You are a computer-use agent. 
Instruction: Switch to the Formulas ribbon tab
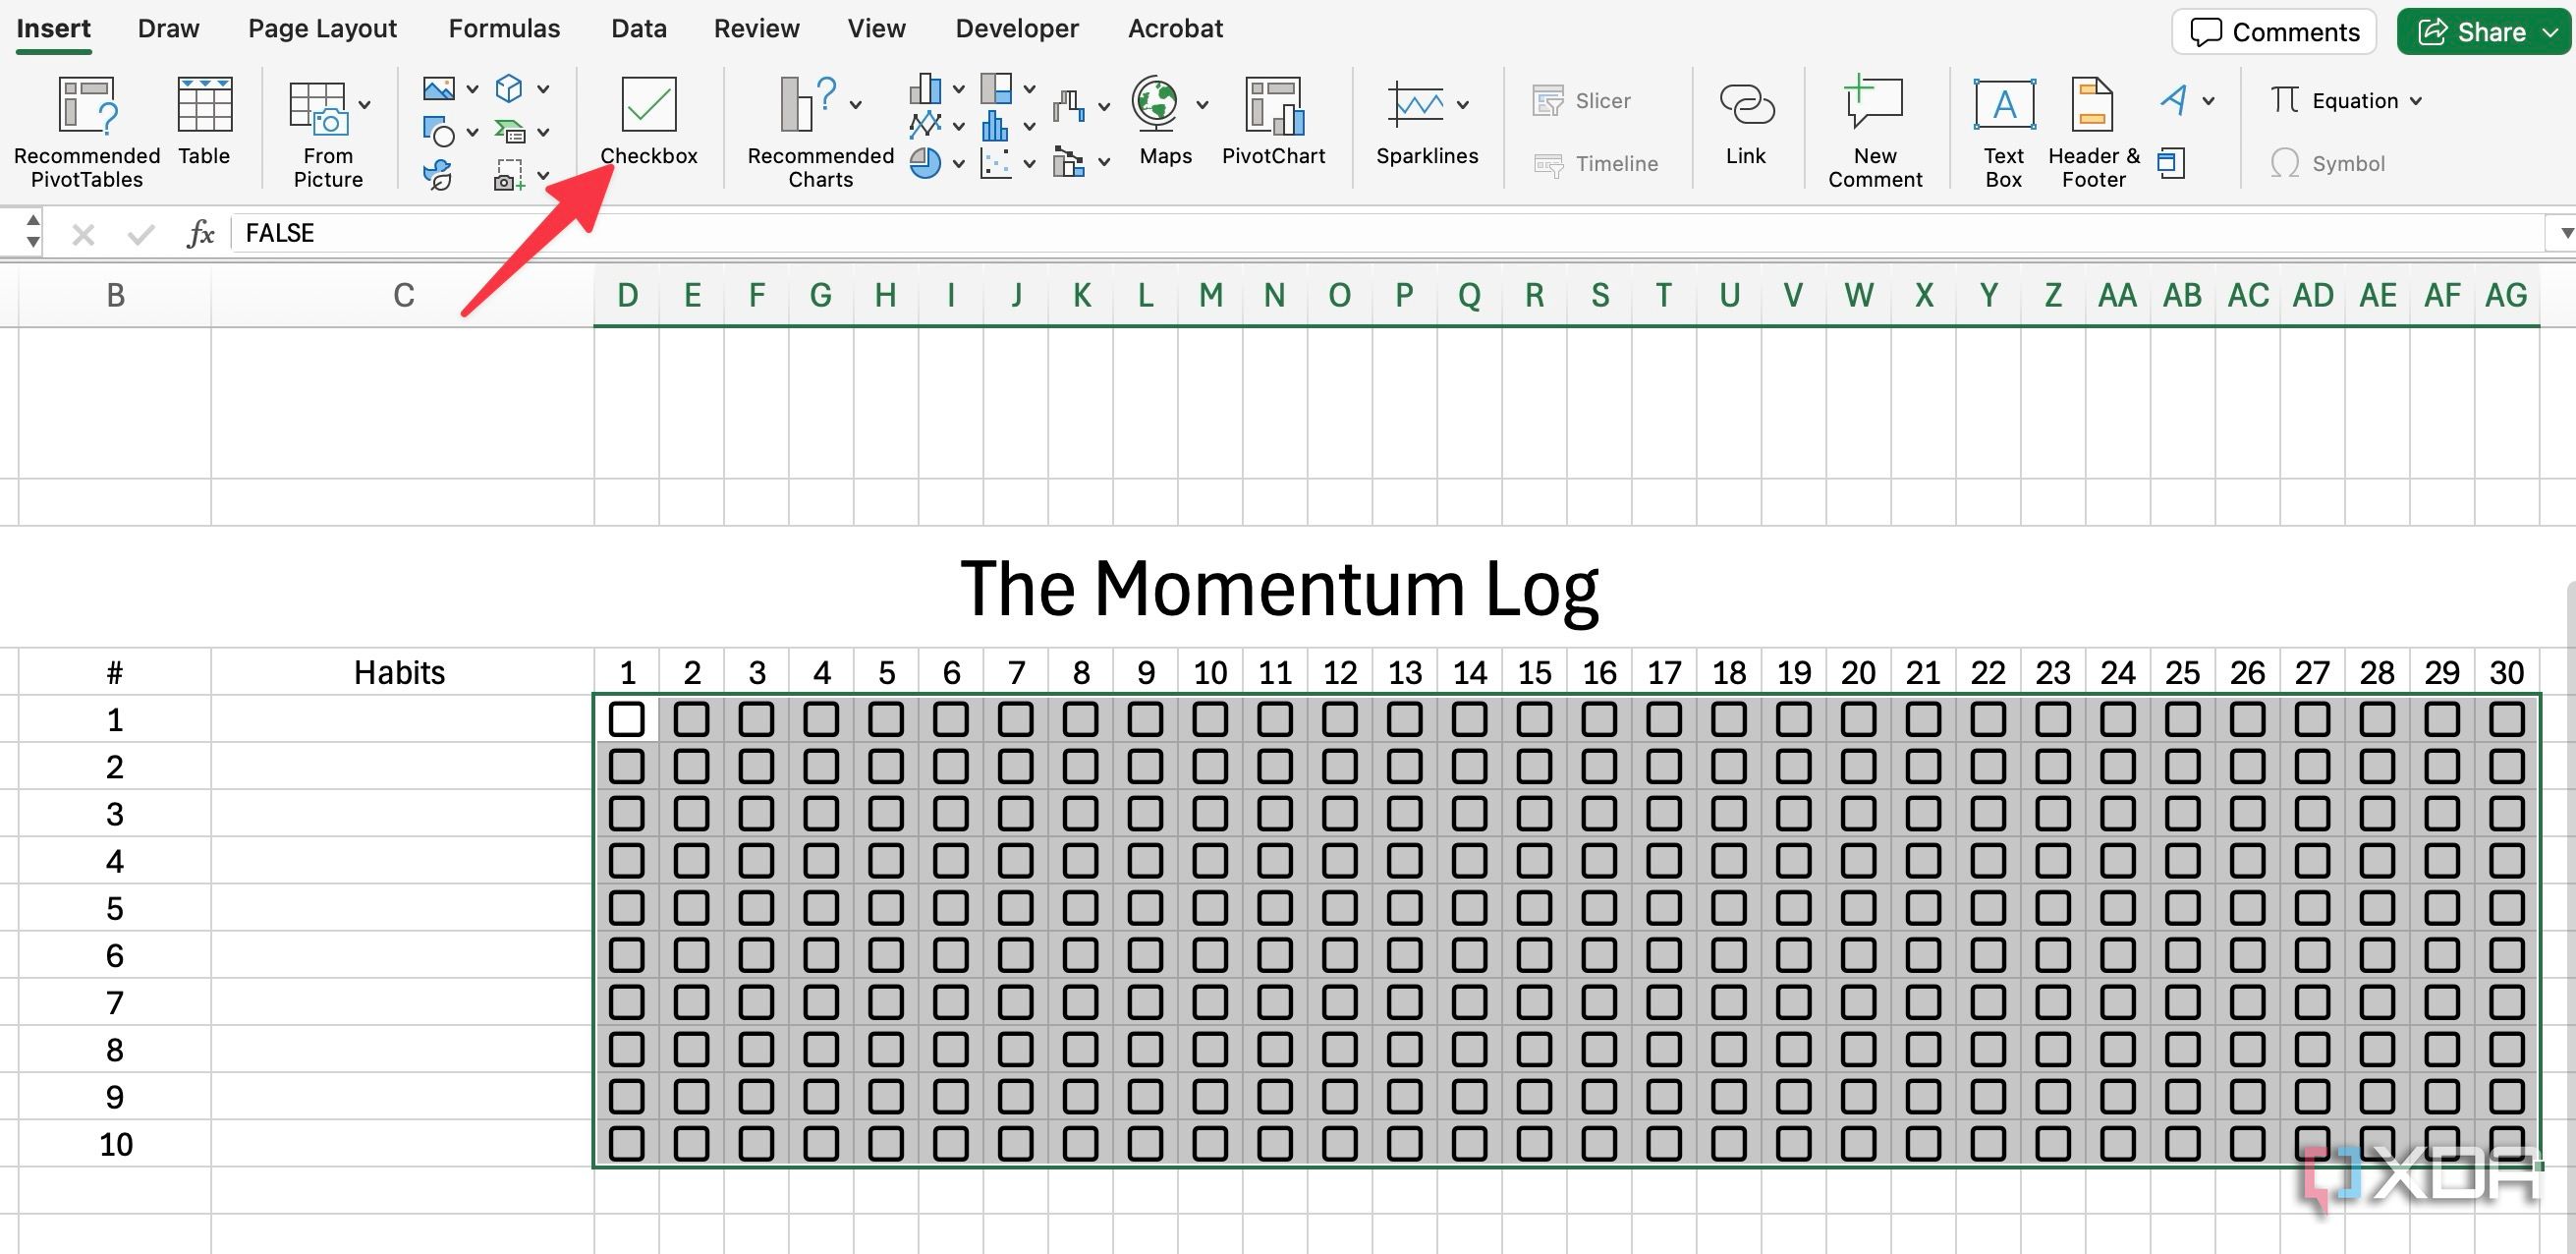[503, 28]
